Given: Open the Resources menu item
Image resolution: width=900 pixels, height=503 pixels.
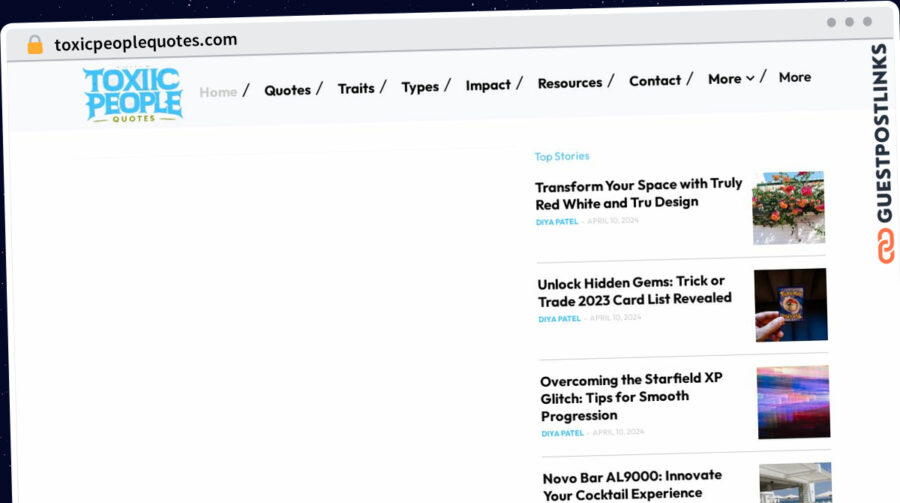Looking at the screenshot, I should (x=570, y=83).
